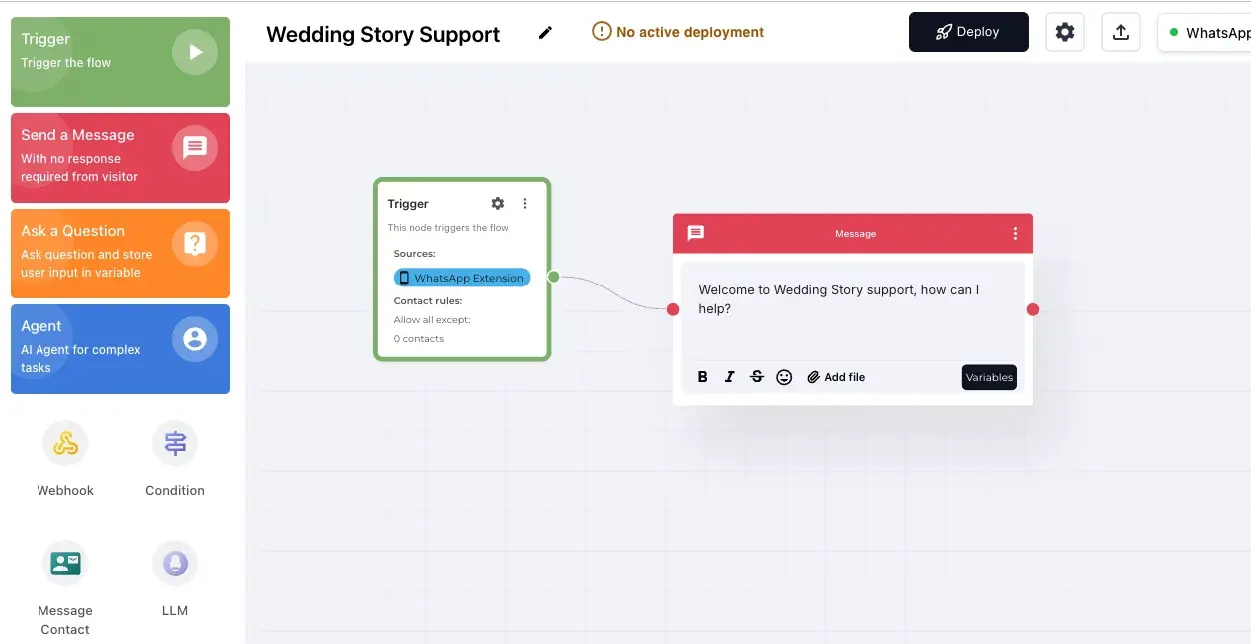Open the flow settings gear in the toolbar

(x=1064, y=31)
